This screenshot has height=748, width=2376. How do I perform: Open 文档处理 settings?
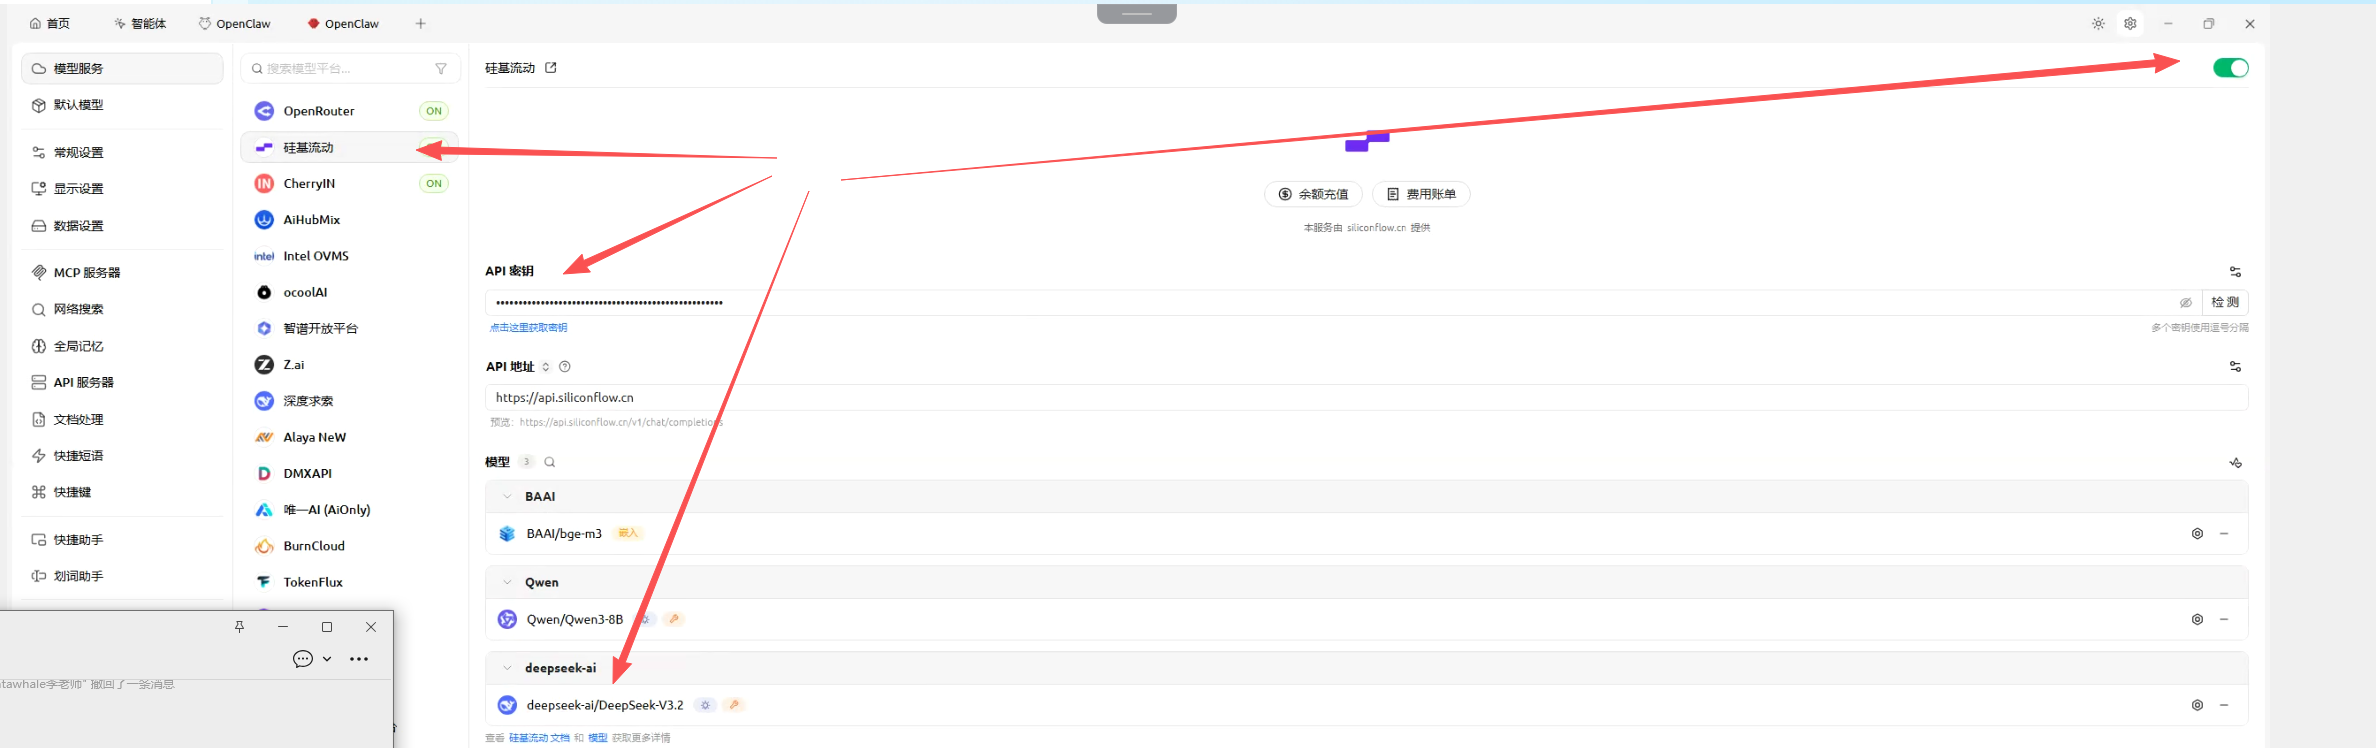(x=122, y=420)
